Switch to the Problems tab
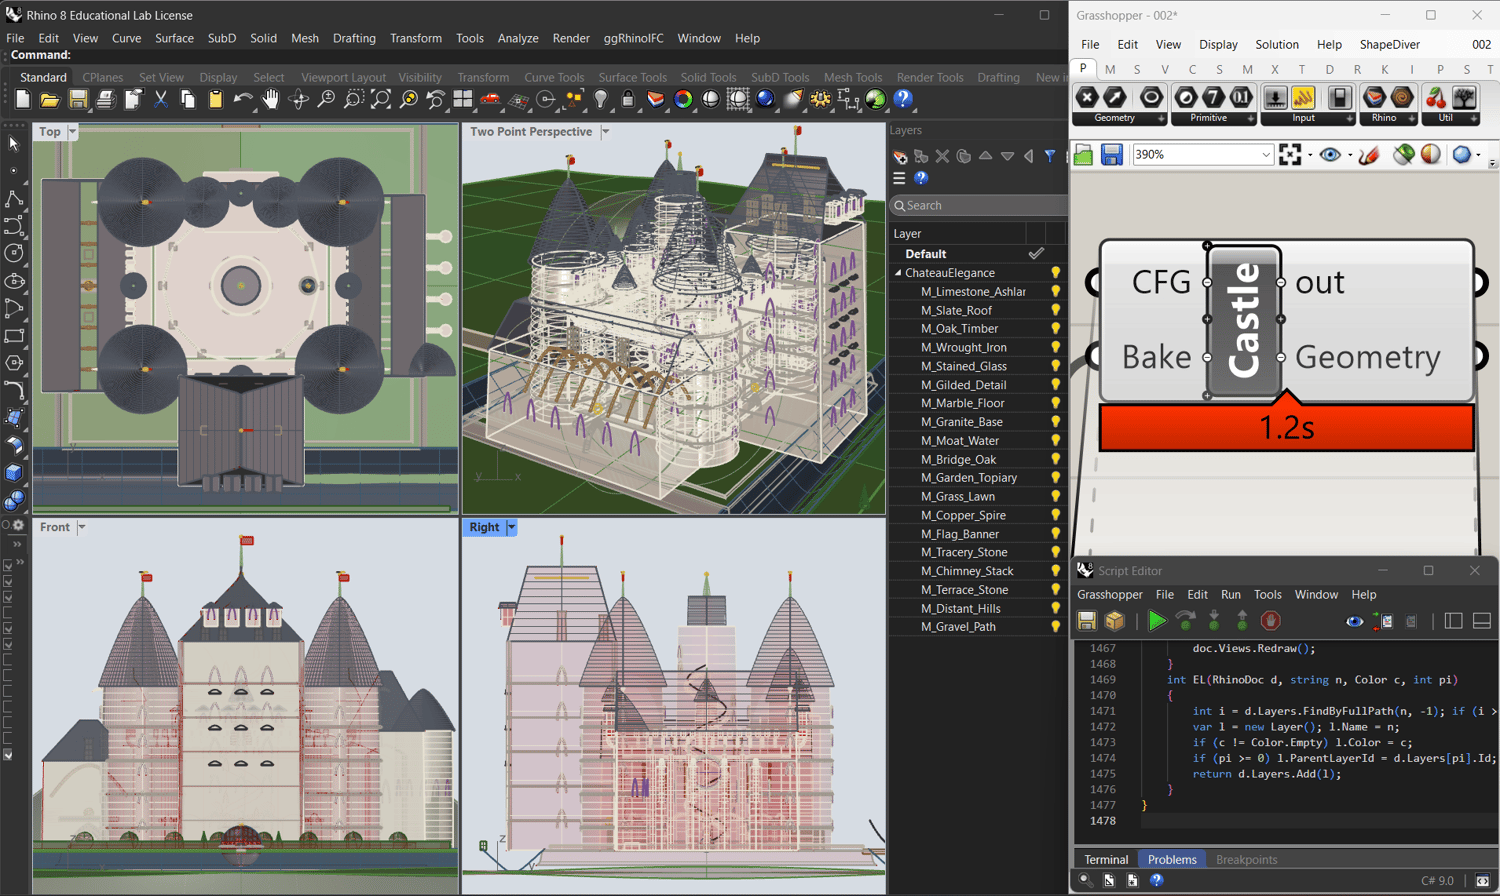 (1171, 859)
